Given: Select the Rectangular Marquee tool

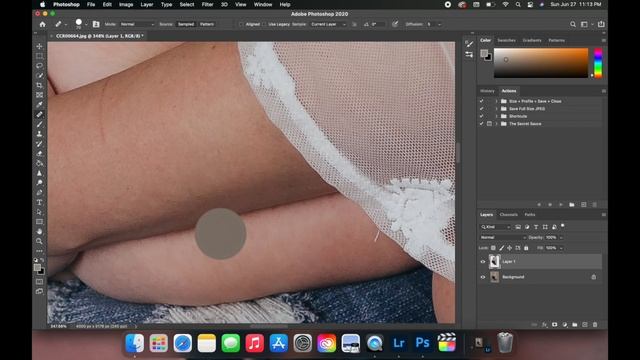Looking at the screenshot, I should (x=40, y=56).
